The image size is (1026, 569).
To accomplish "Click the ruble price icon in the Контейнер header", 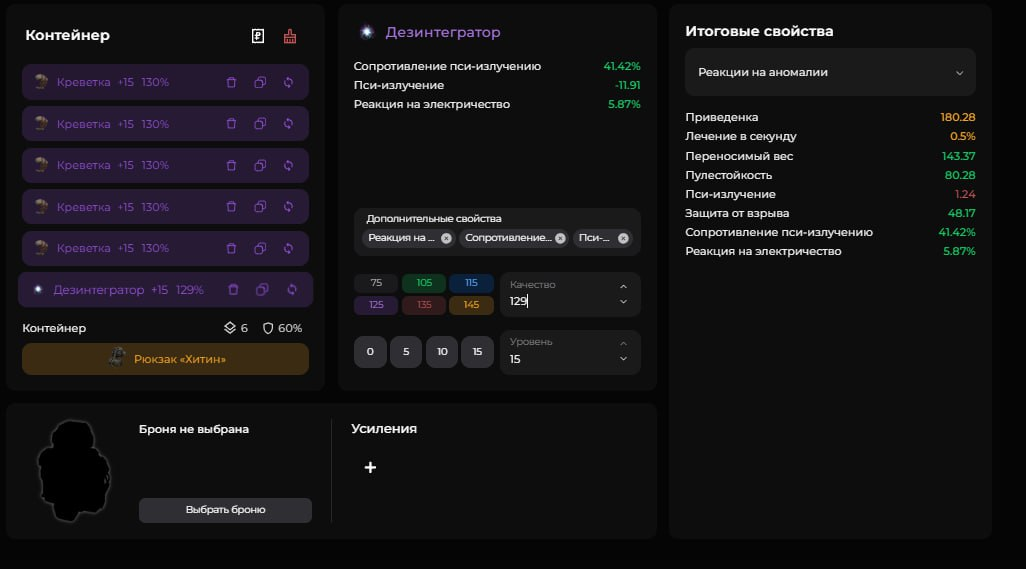I will coord(258,36).
